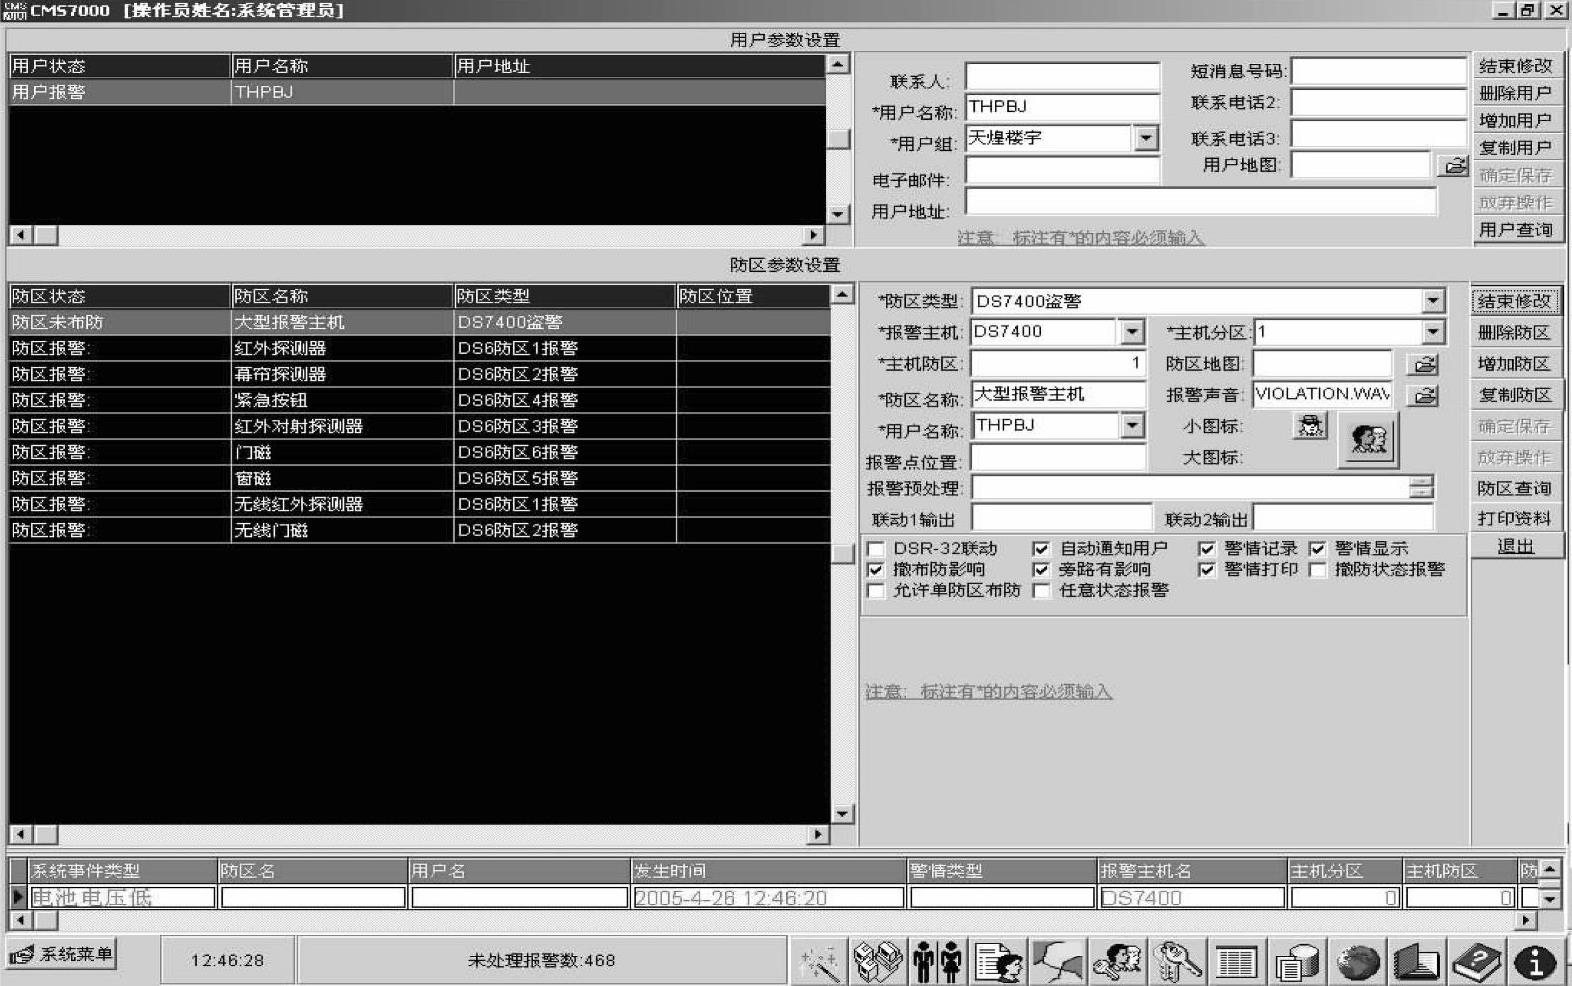This screenshot has width=1572, height=986.
Task: Expand the 防区类型 dropdown
Action: (1433, 301)
